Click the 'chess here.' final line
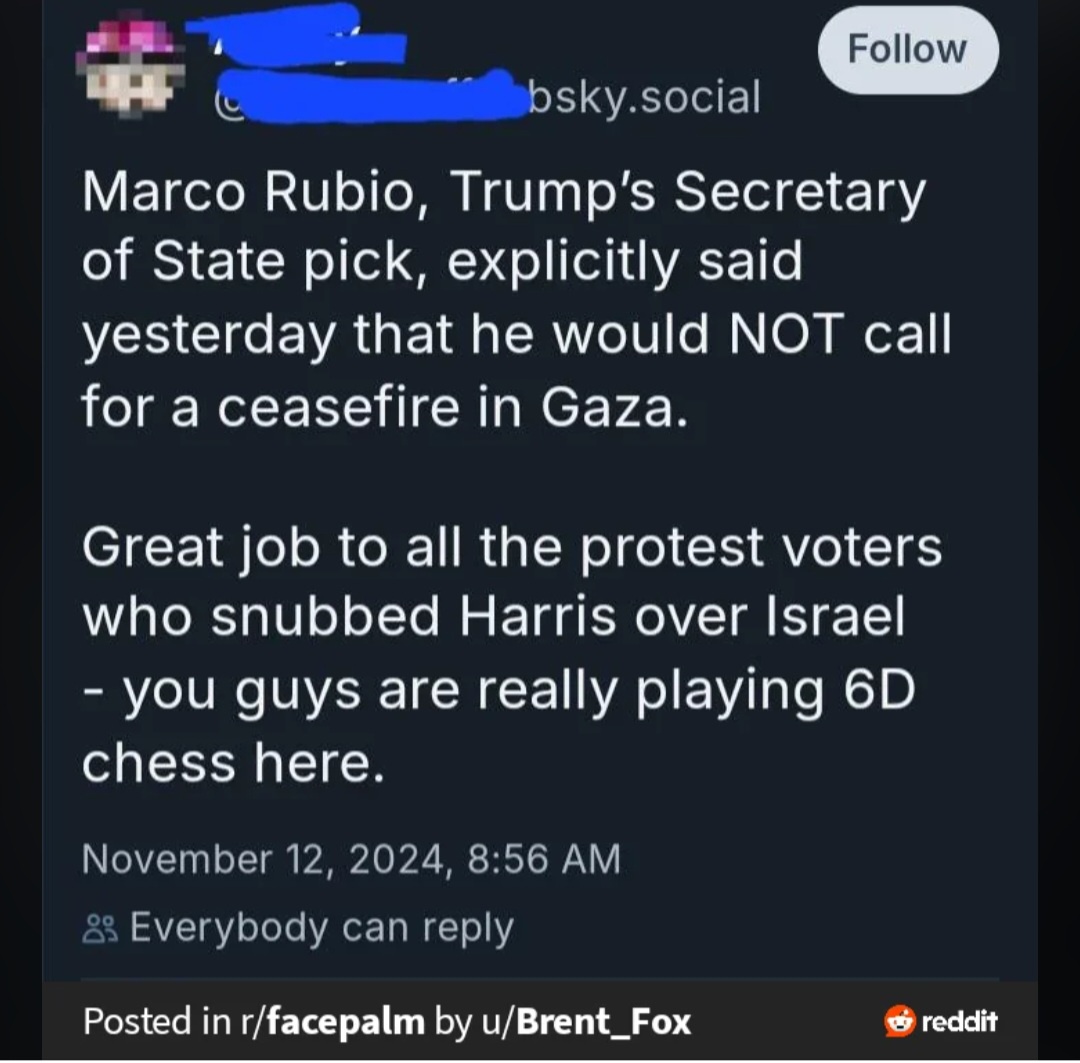1080x1063 pixels. point(233,763)
